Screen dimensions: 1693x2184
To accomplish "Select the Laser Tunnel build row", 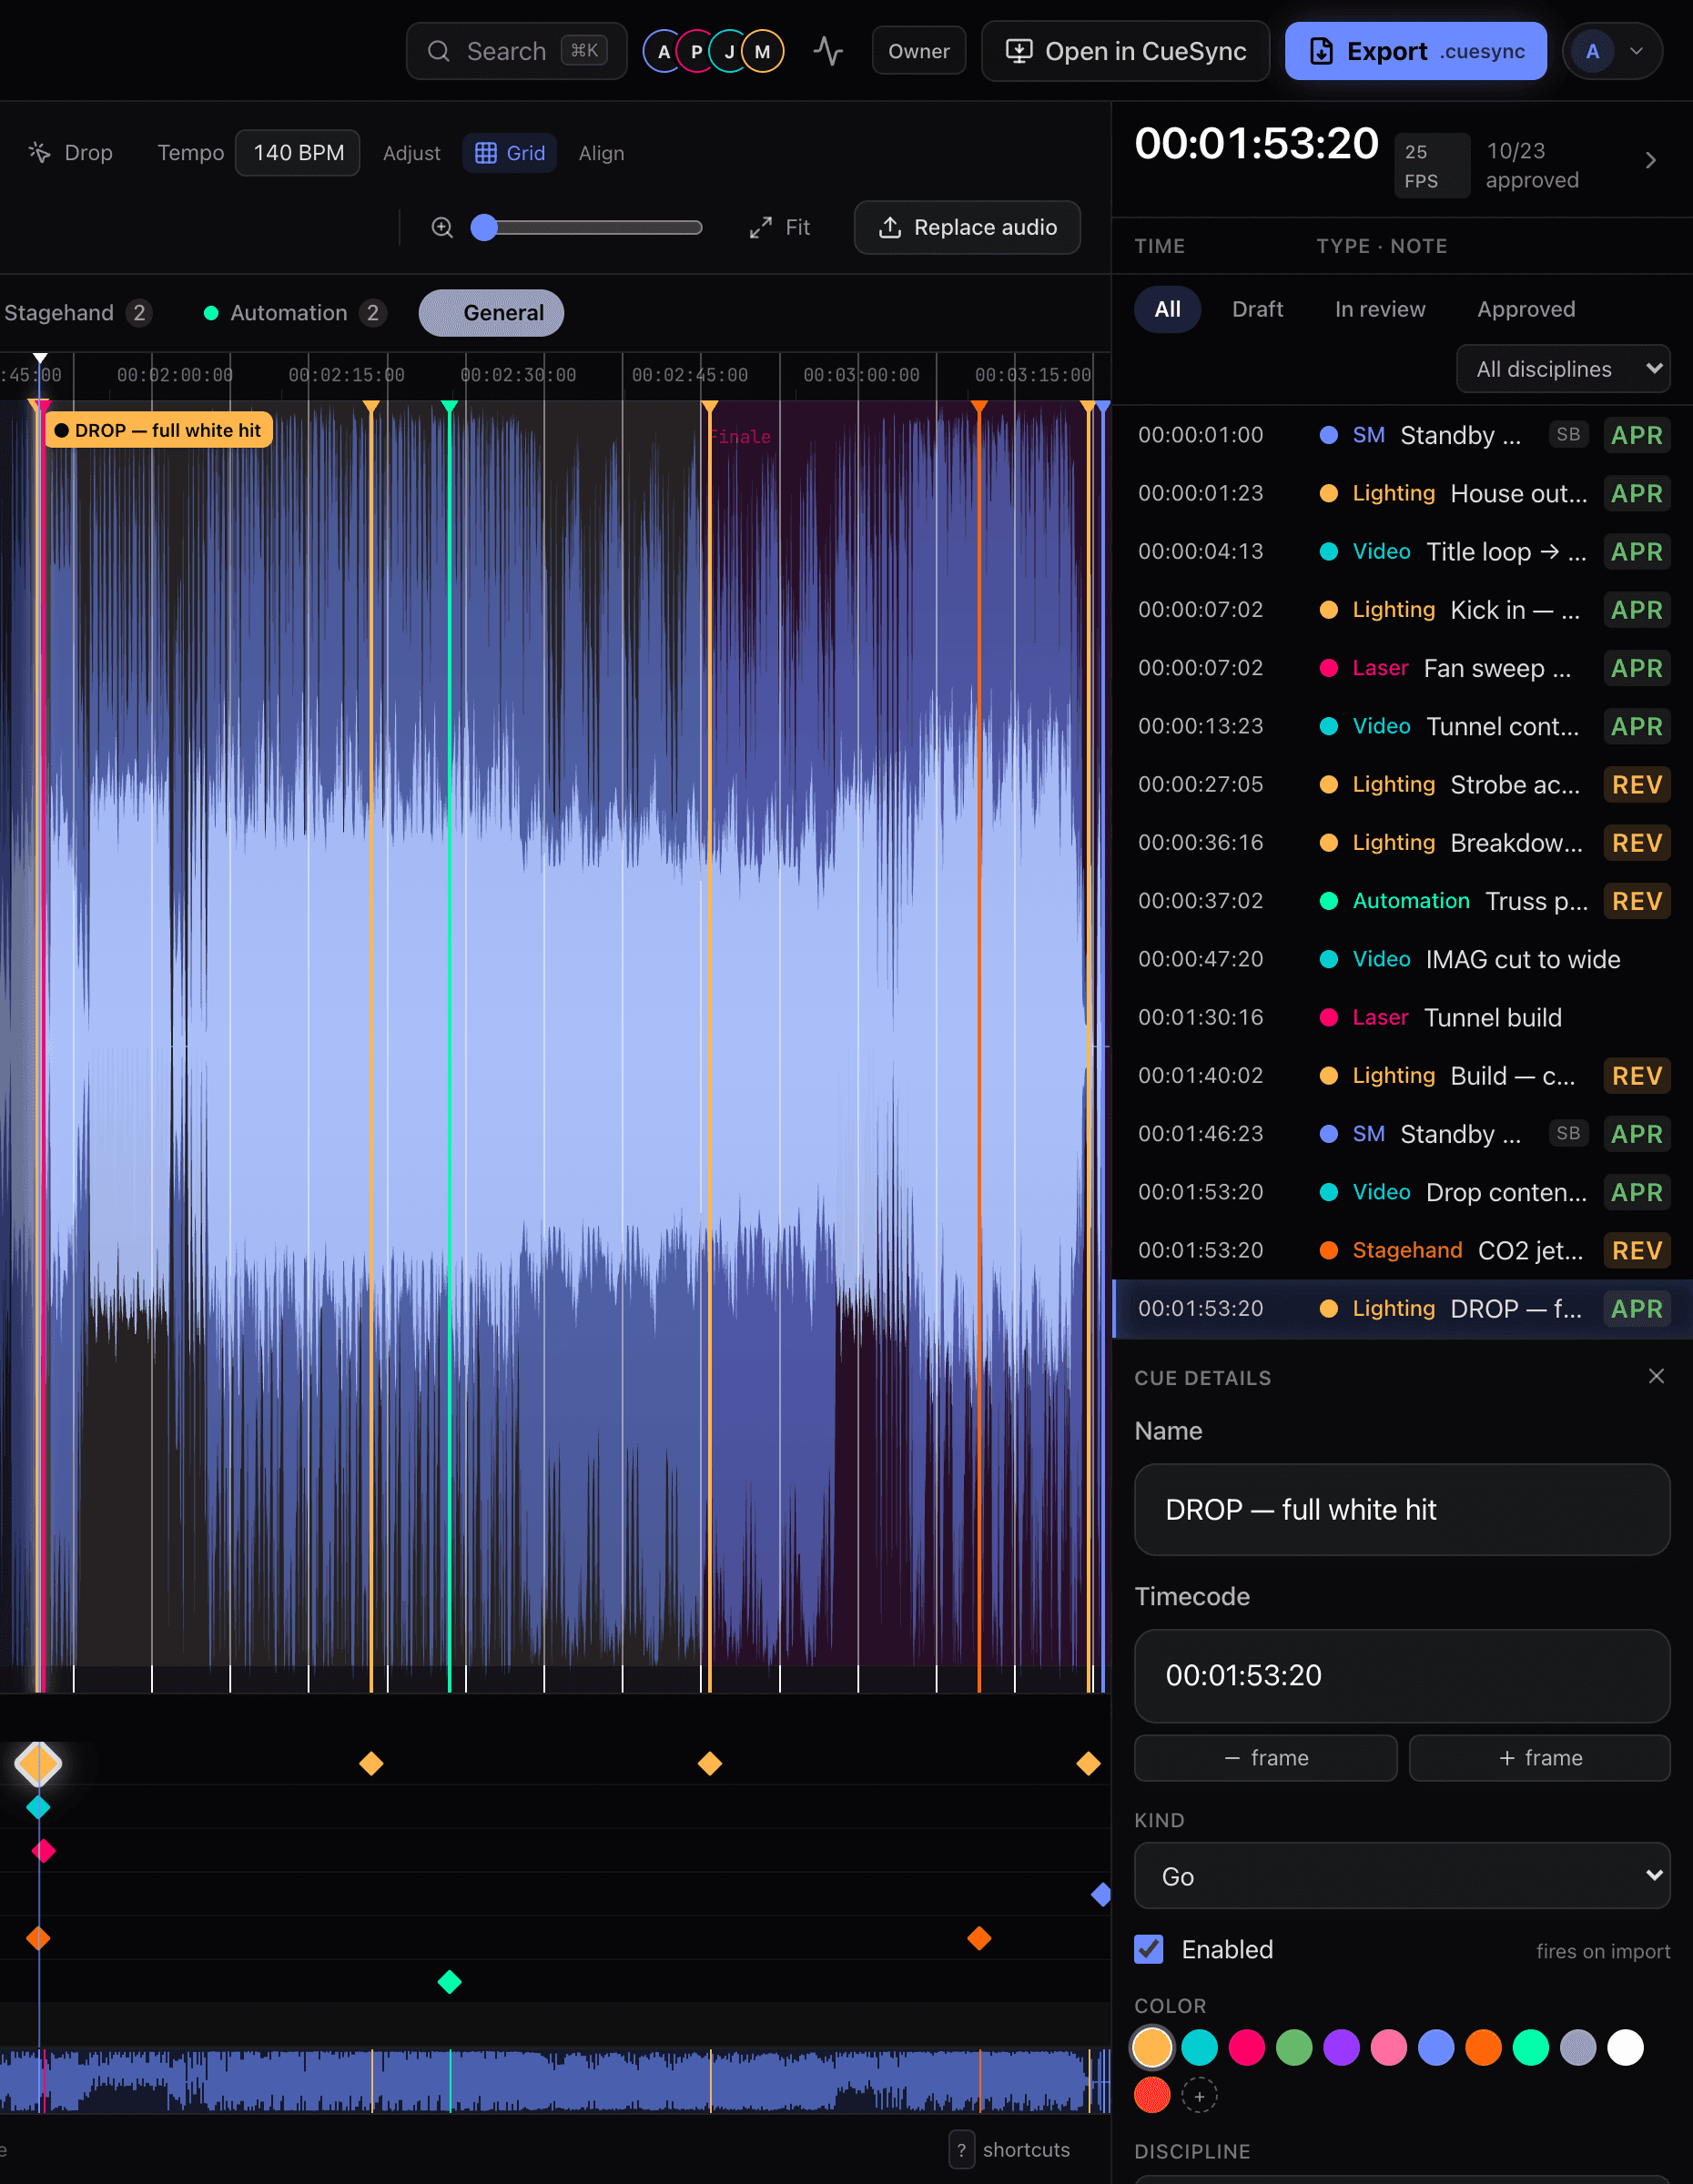I will 1402,1017.
